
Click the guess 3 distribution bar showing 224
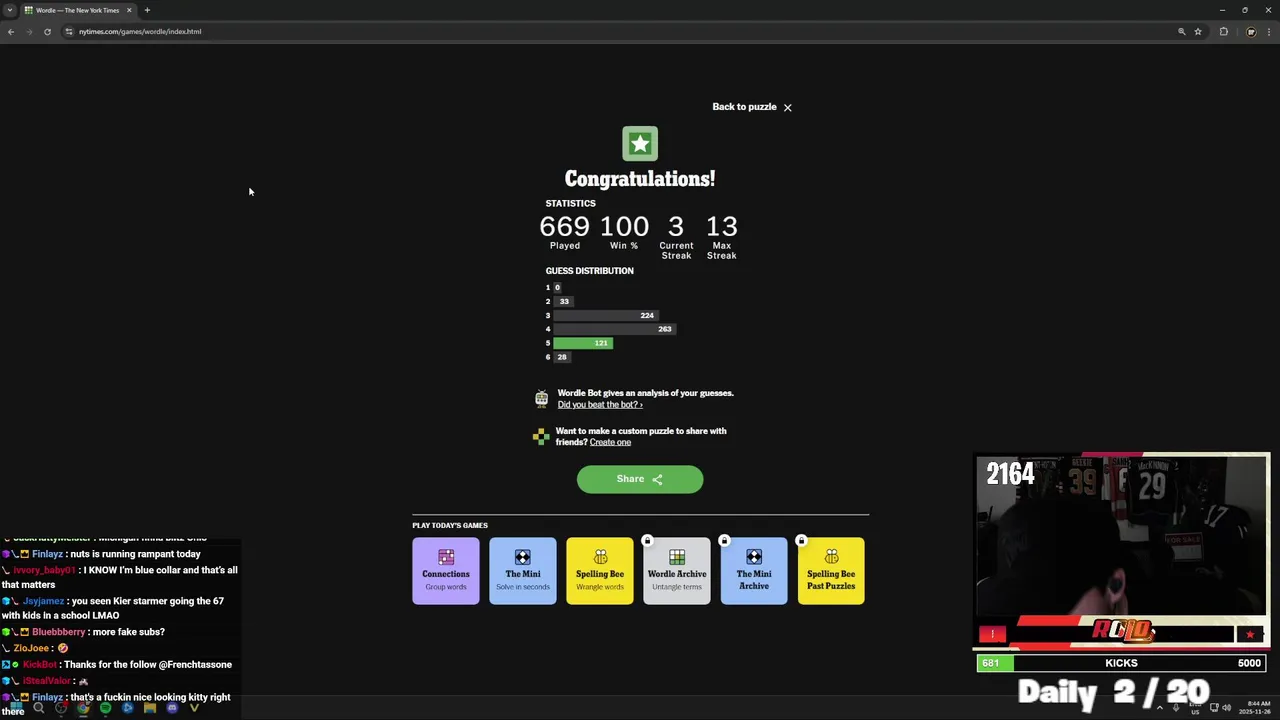click(606, 315)
